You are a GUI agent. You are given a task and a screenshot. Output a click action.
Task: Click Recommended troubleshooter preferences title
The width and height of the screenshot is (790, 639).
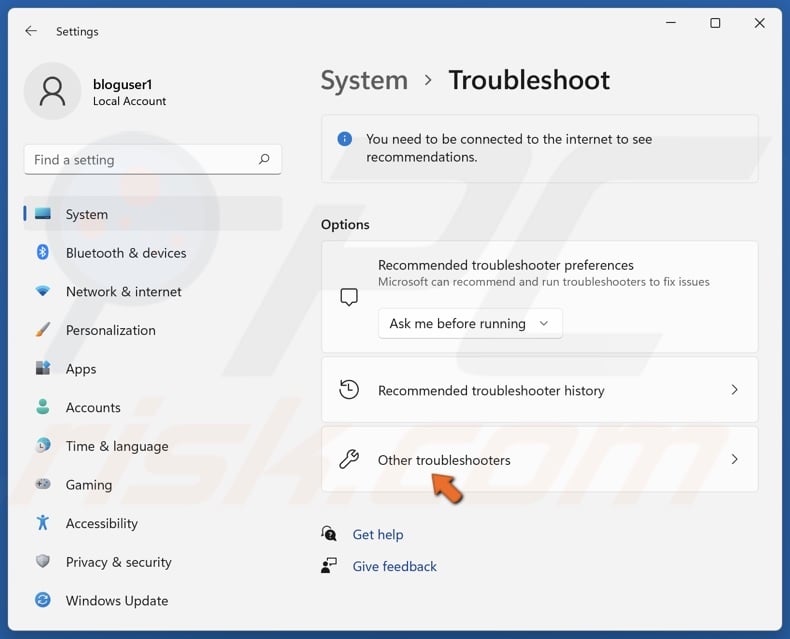tap(505, 265)
